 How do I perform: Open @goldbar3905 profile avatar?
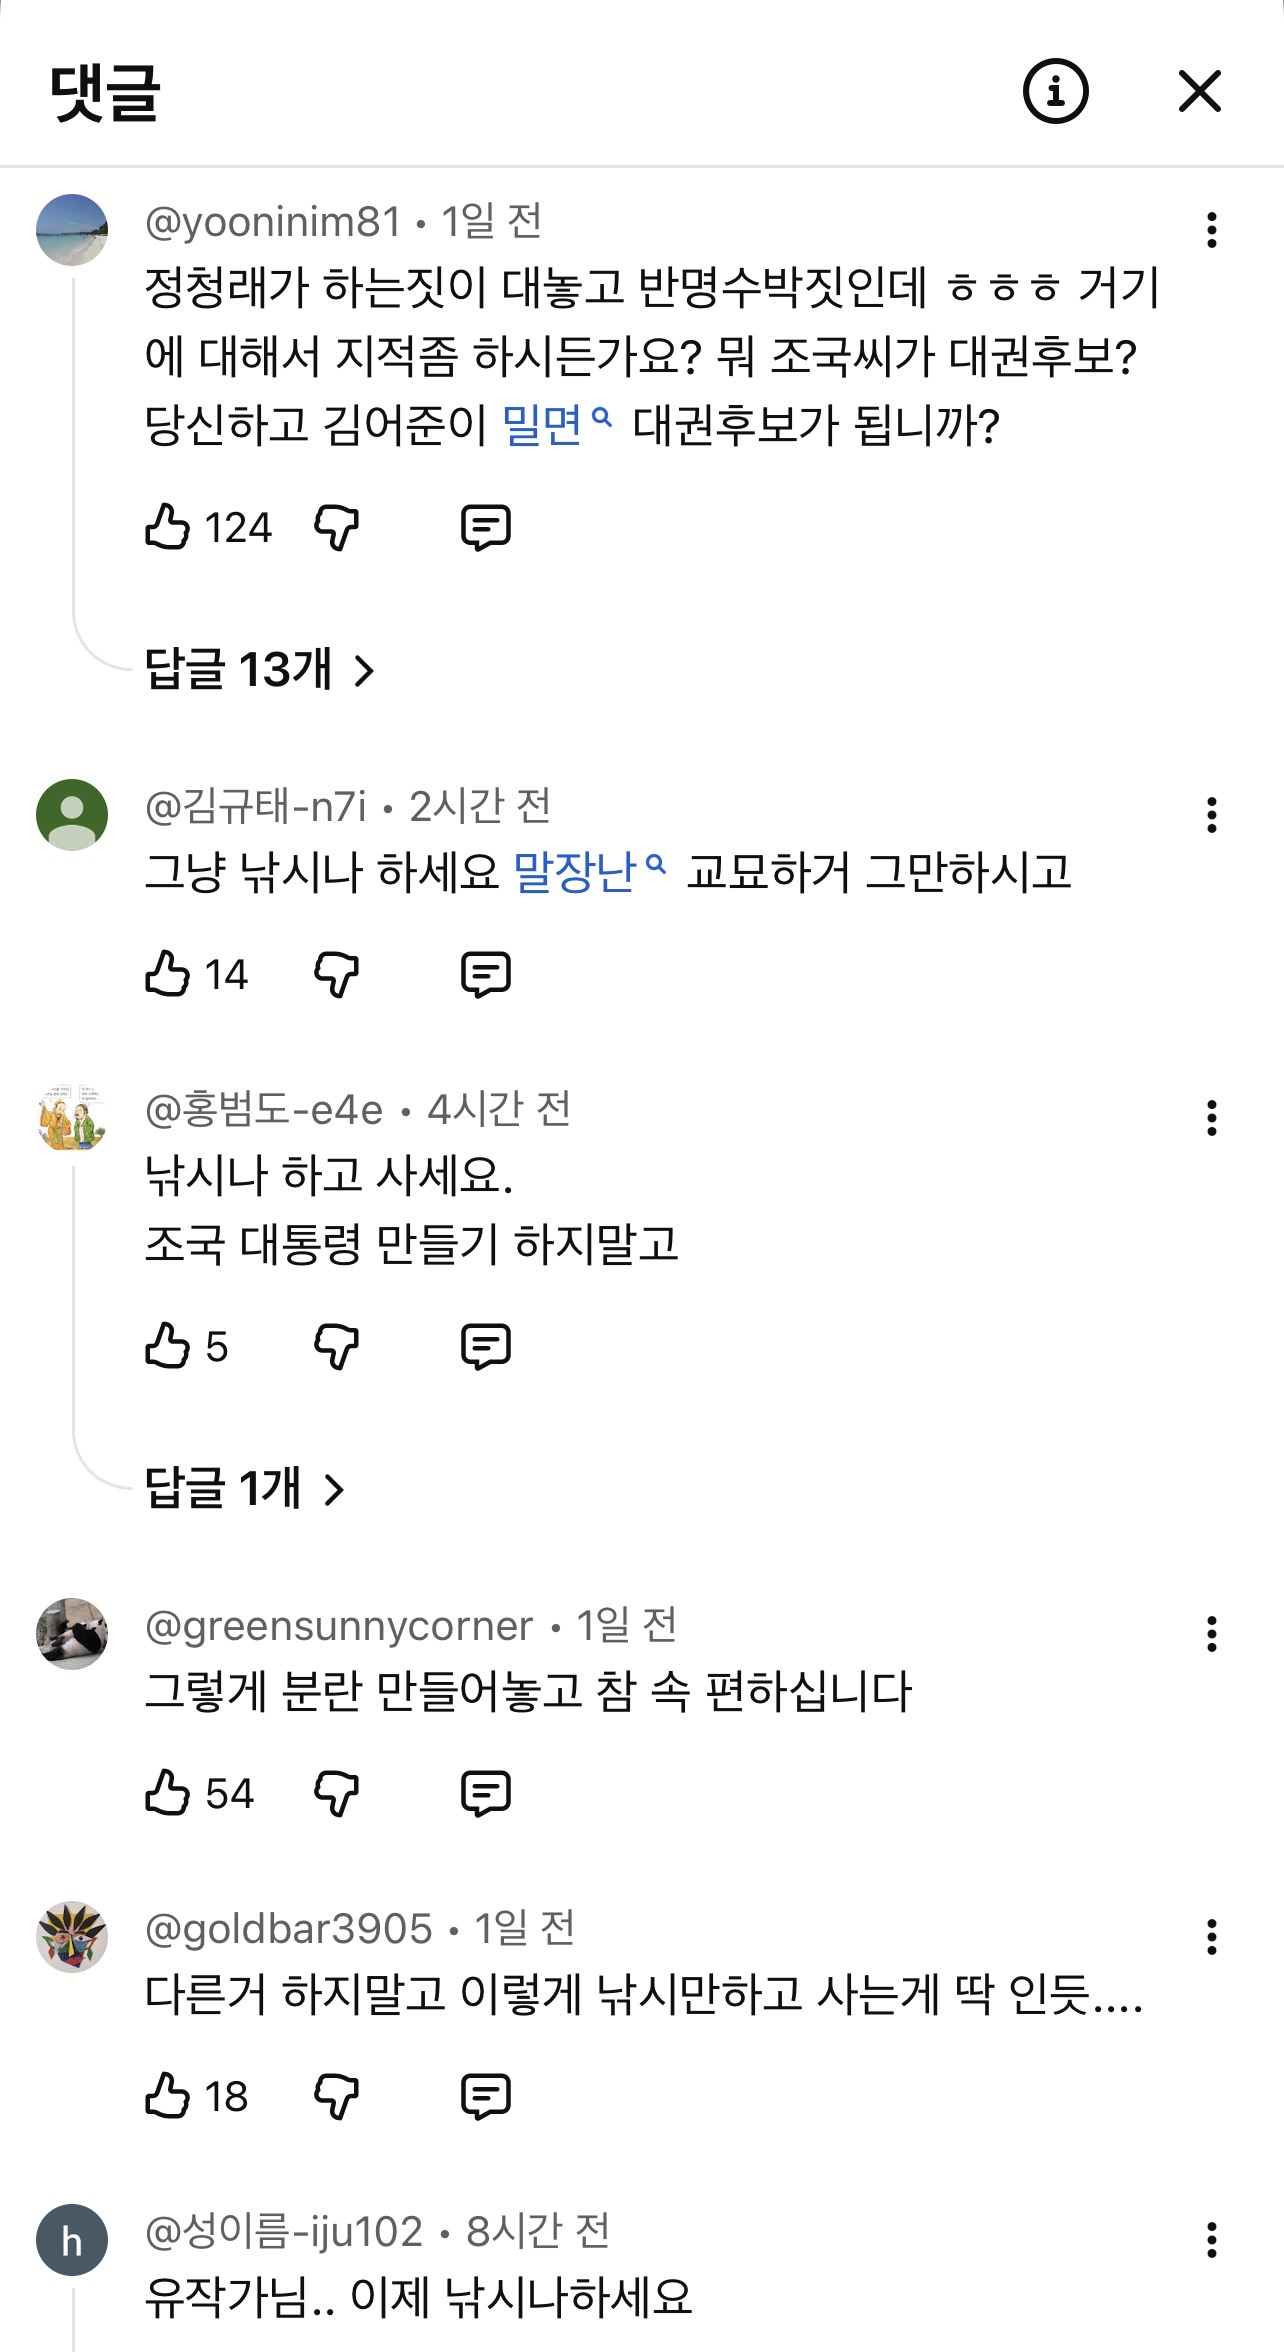click(72, 1937)
